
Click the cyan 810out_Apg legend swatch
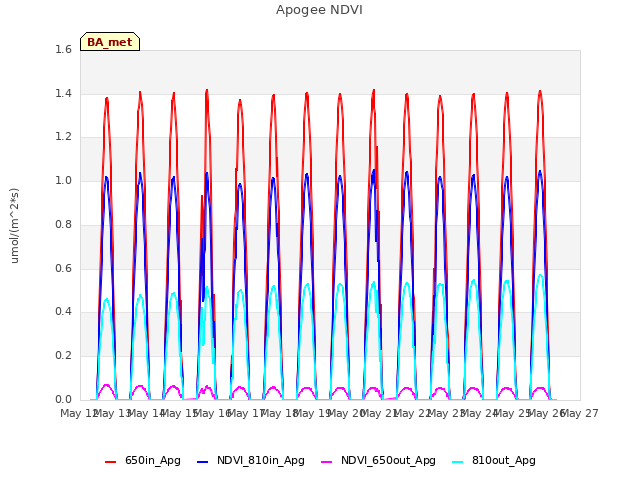[458, 462]
